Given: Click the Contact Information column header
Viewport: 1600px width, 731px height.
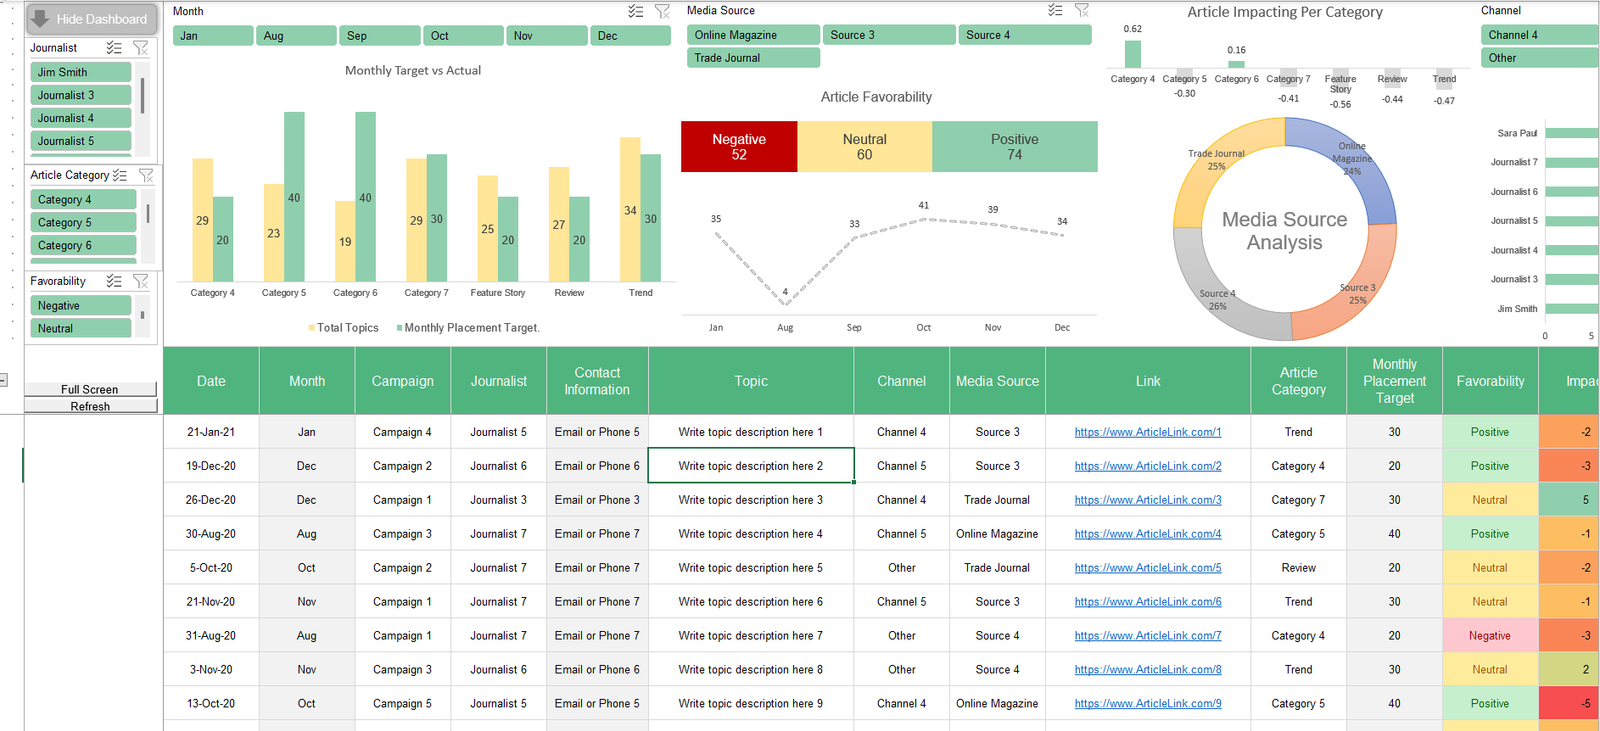Looking at the screenshot, I should [597, 381].
